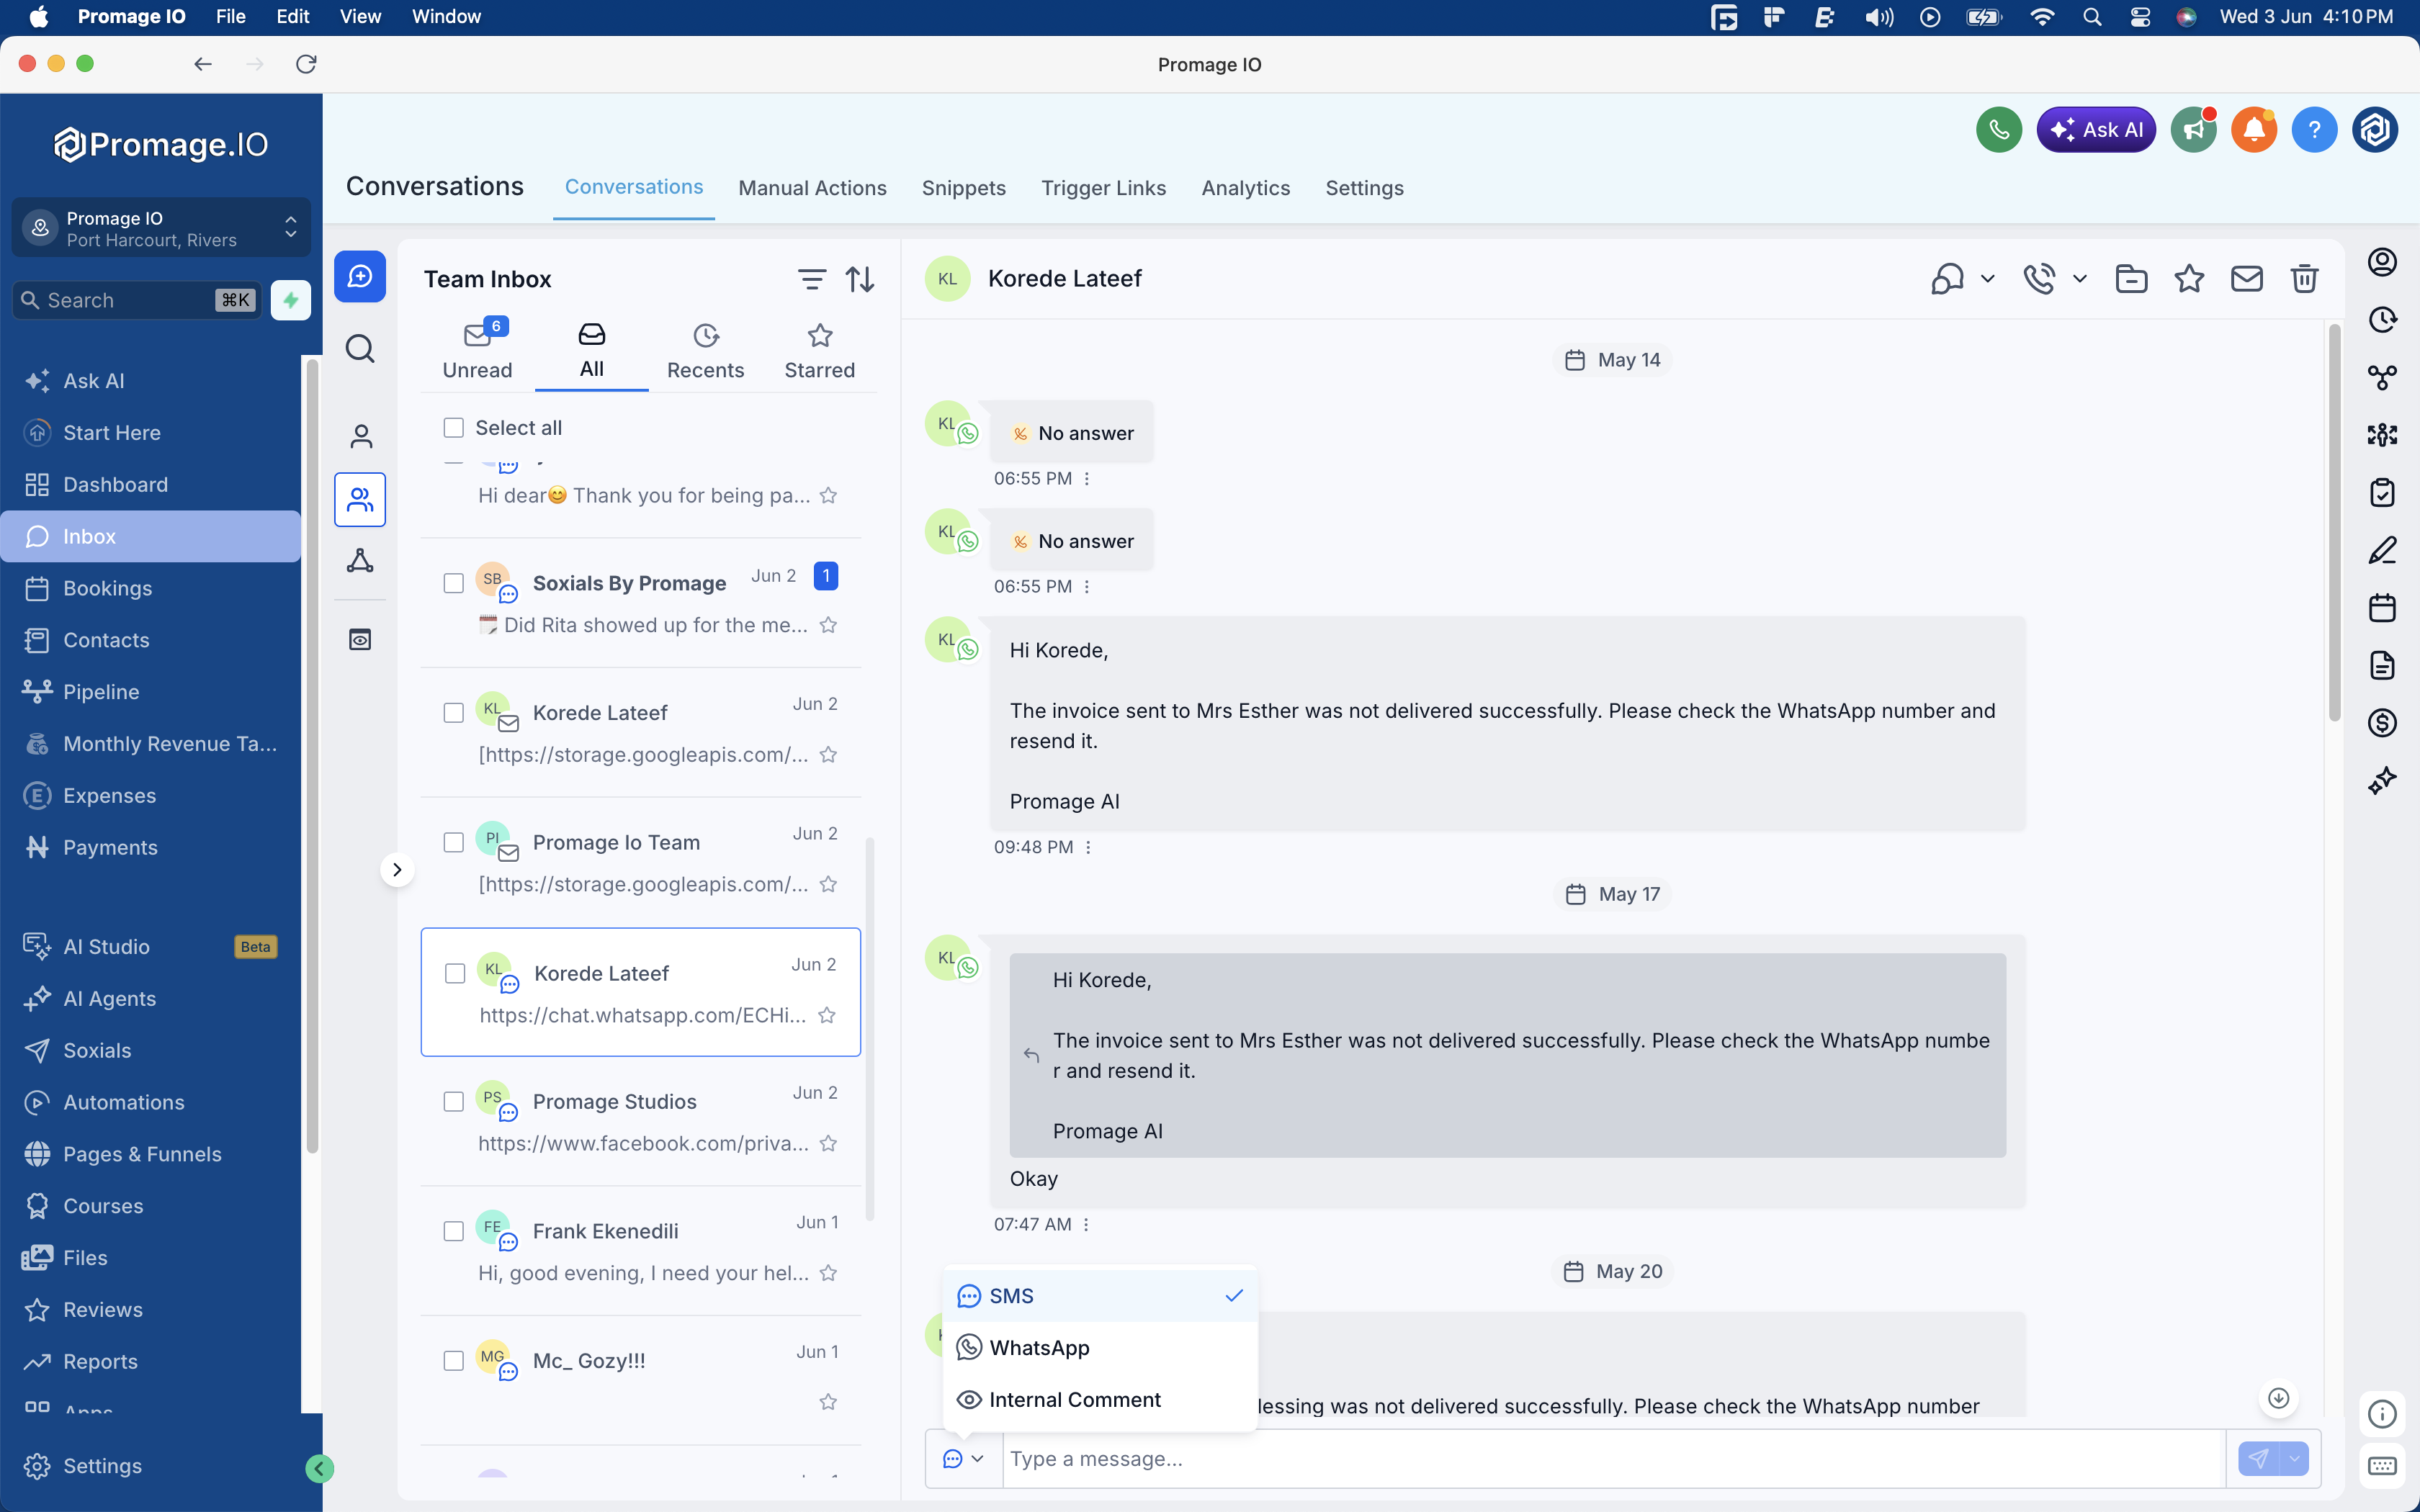Select the team inbox people icon
This screenshot has width=2420, height=1512.
pos(360,499)
